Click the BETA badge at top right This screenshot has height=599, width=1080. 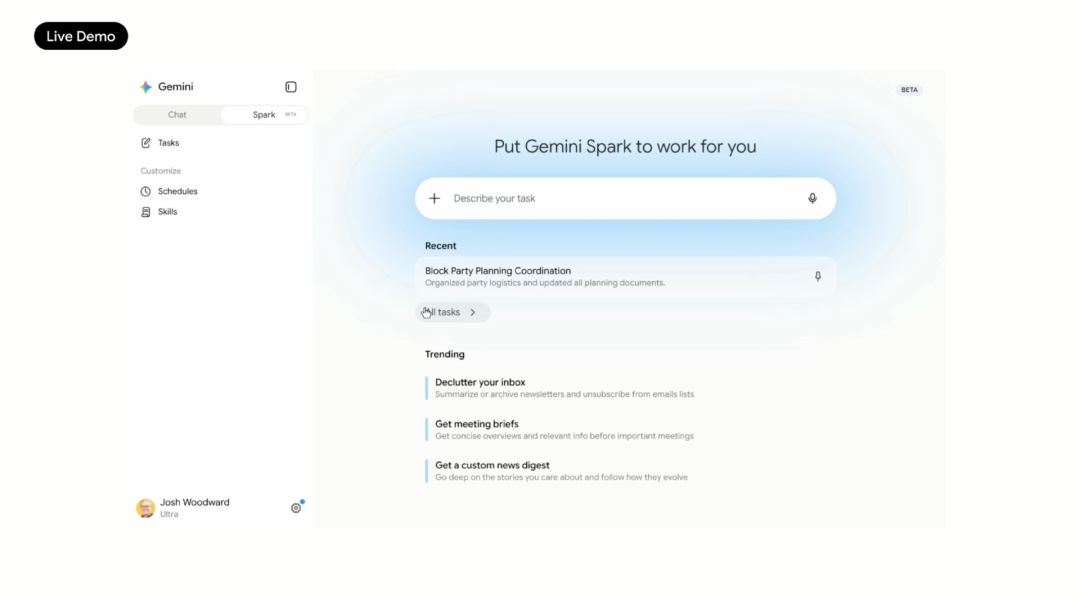tap(909, 90)
